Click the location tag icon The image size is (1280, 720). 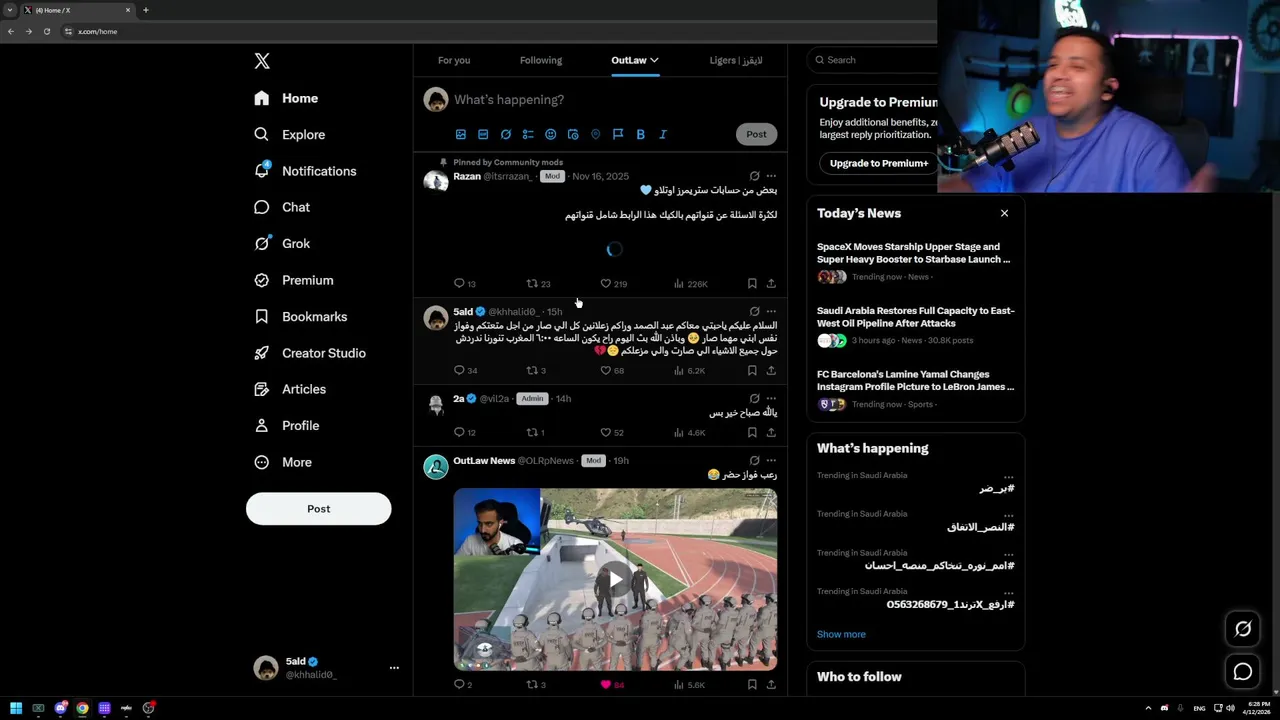(595, 134)
